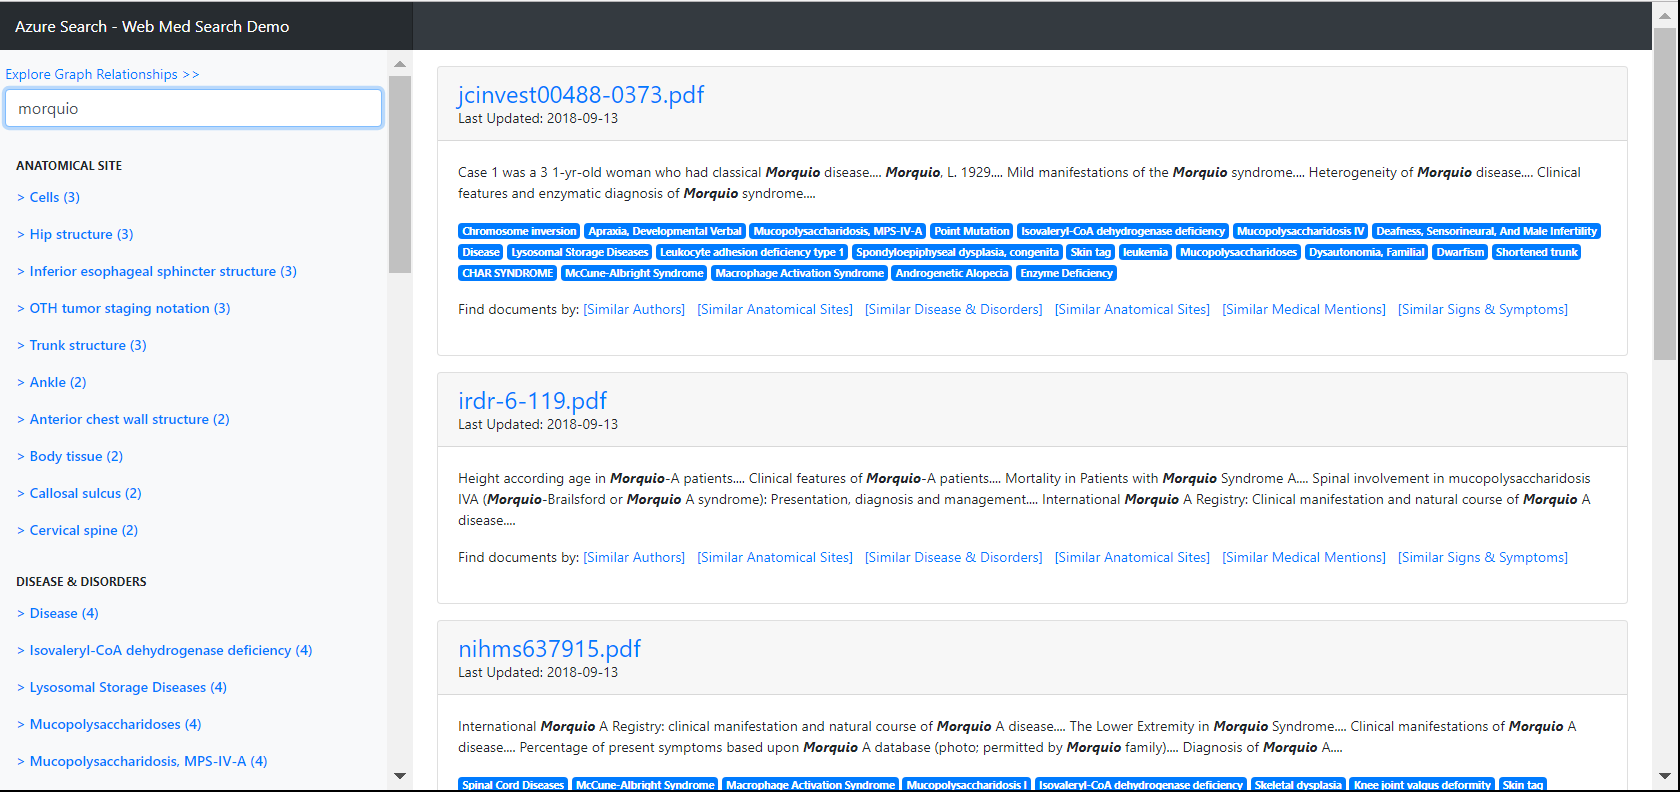The width and height of the screenshot is (1680, 792).
Task: Click Skeletal dysplasia tag
Action: click(1298, 785)
